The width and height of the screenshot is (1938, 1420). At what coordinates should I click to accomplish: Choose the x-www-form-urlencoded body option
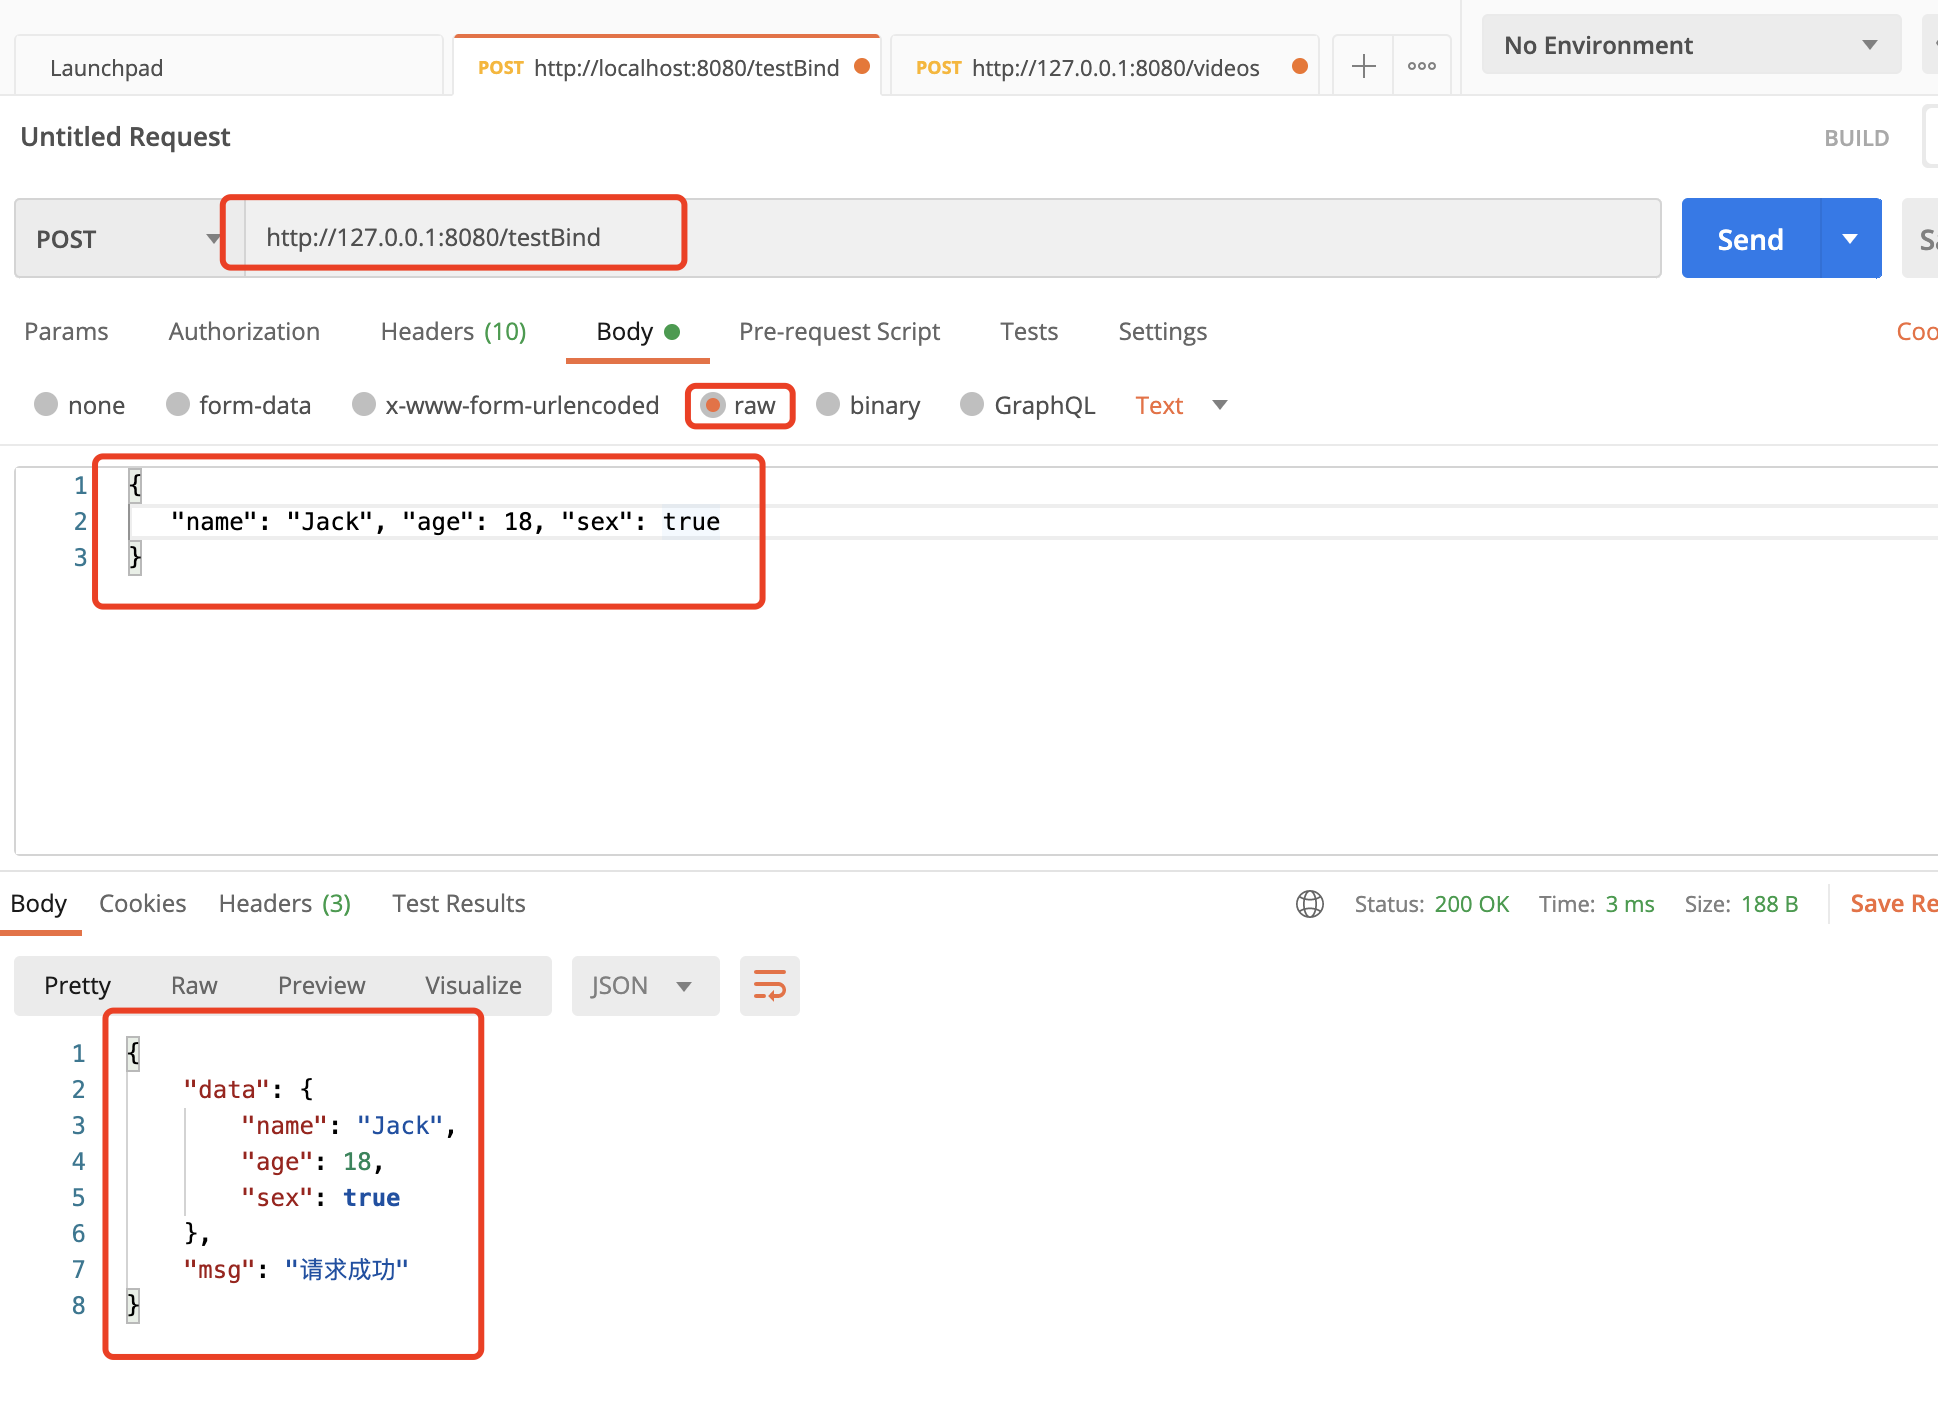pos(364,404)
